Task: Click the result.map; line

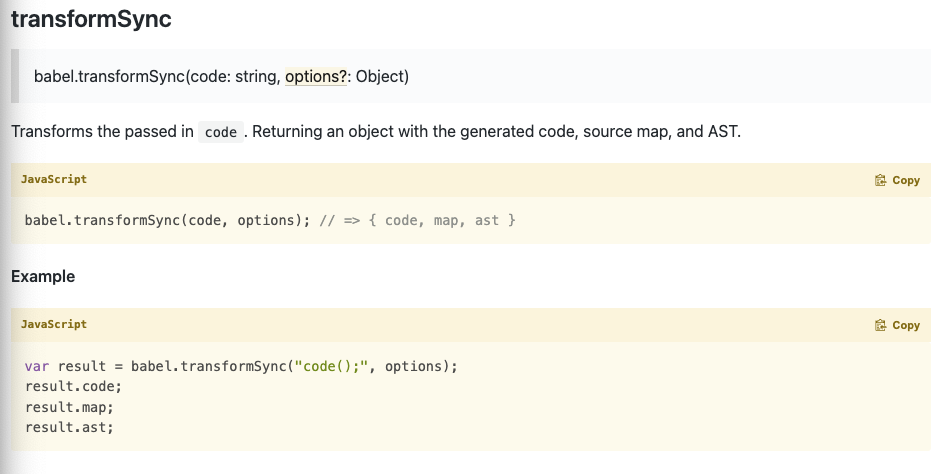Action: (69, 407)
